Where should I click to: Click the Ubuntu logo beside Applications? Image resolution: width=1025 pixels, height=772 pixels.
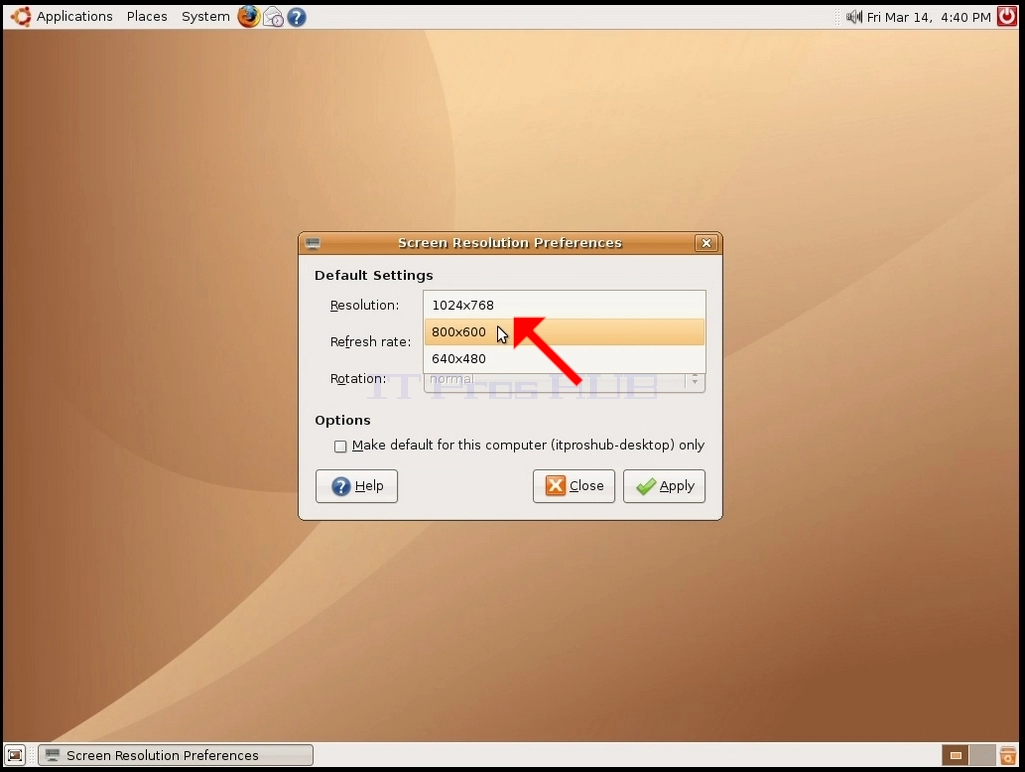pyautogui.click(x=21, y=16)
